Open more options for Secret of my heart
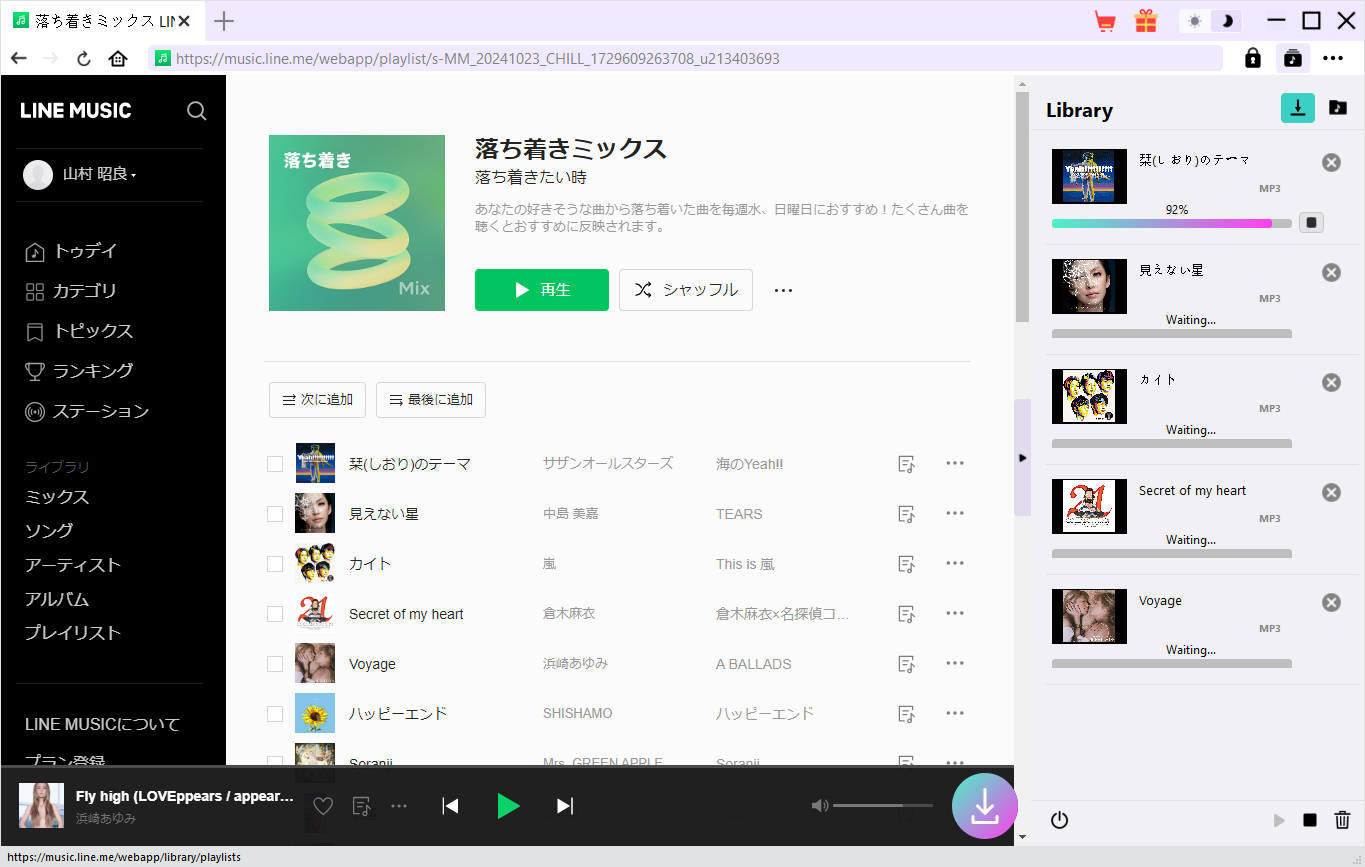This screenshot has height=867, width=1365. click(x=955, y=613)
